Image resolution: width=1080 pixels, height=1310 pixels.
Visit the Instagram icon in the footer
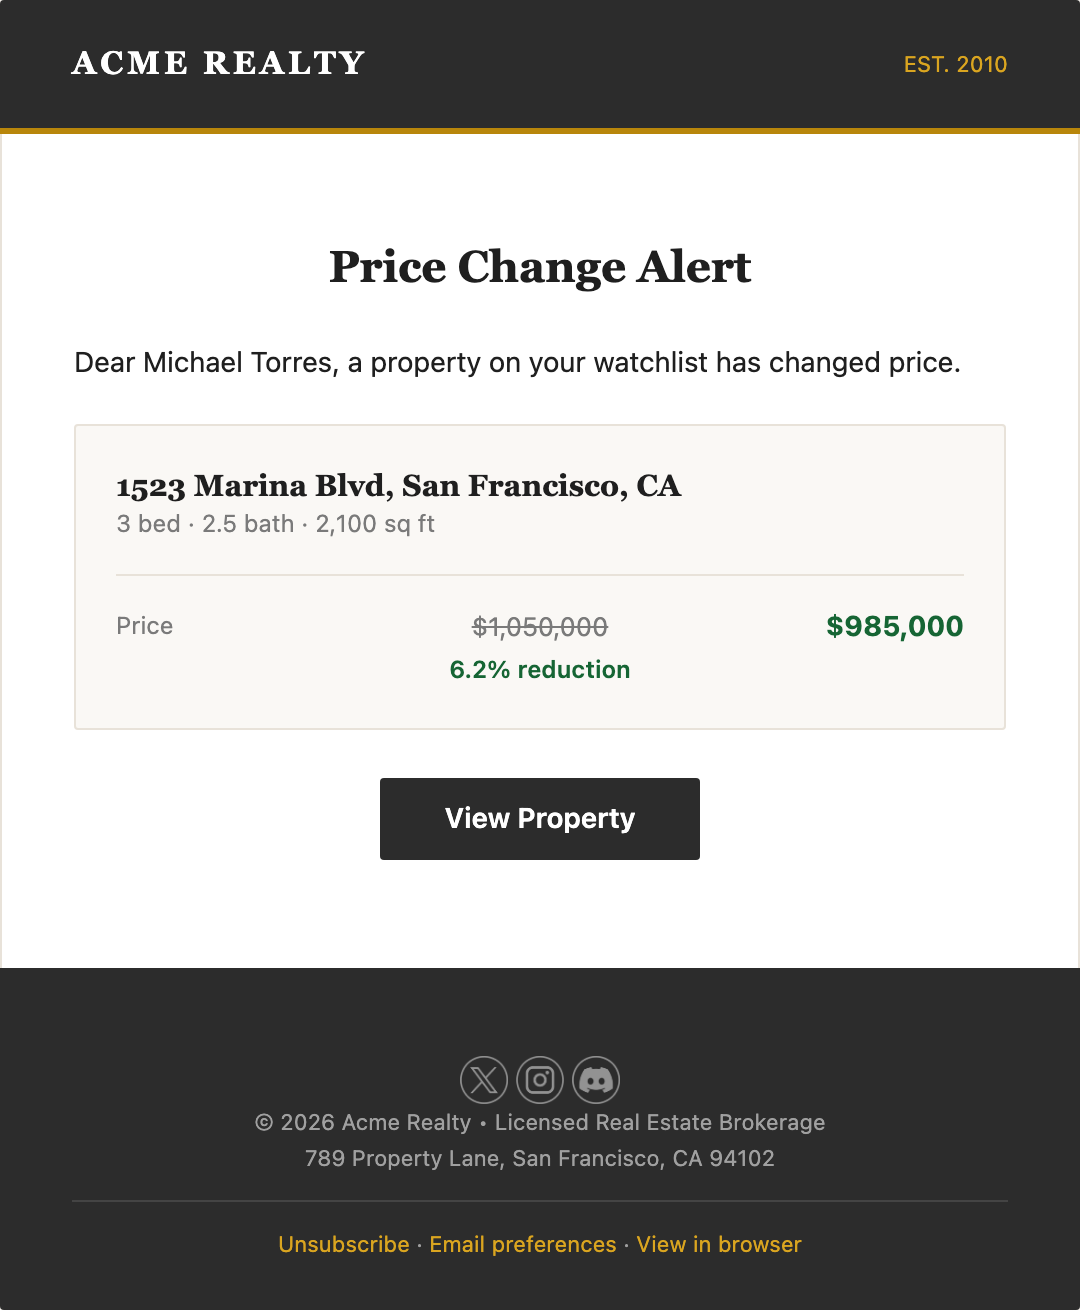click(540, 1080)
